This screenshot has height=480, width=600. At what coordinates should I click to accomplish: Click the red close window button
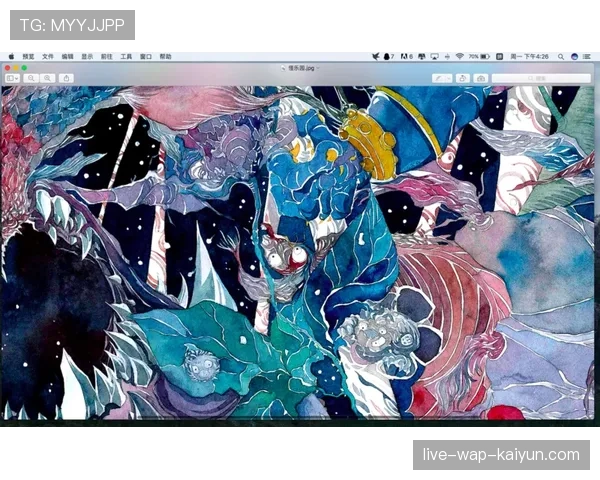tap(8, 68)
